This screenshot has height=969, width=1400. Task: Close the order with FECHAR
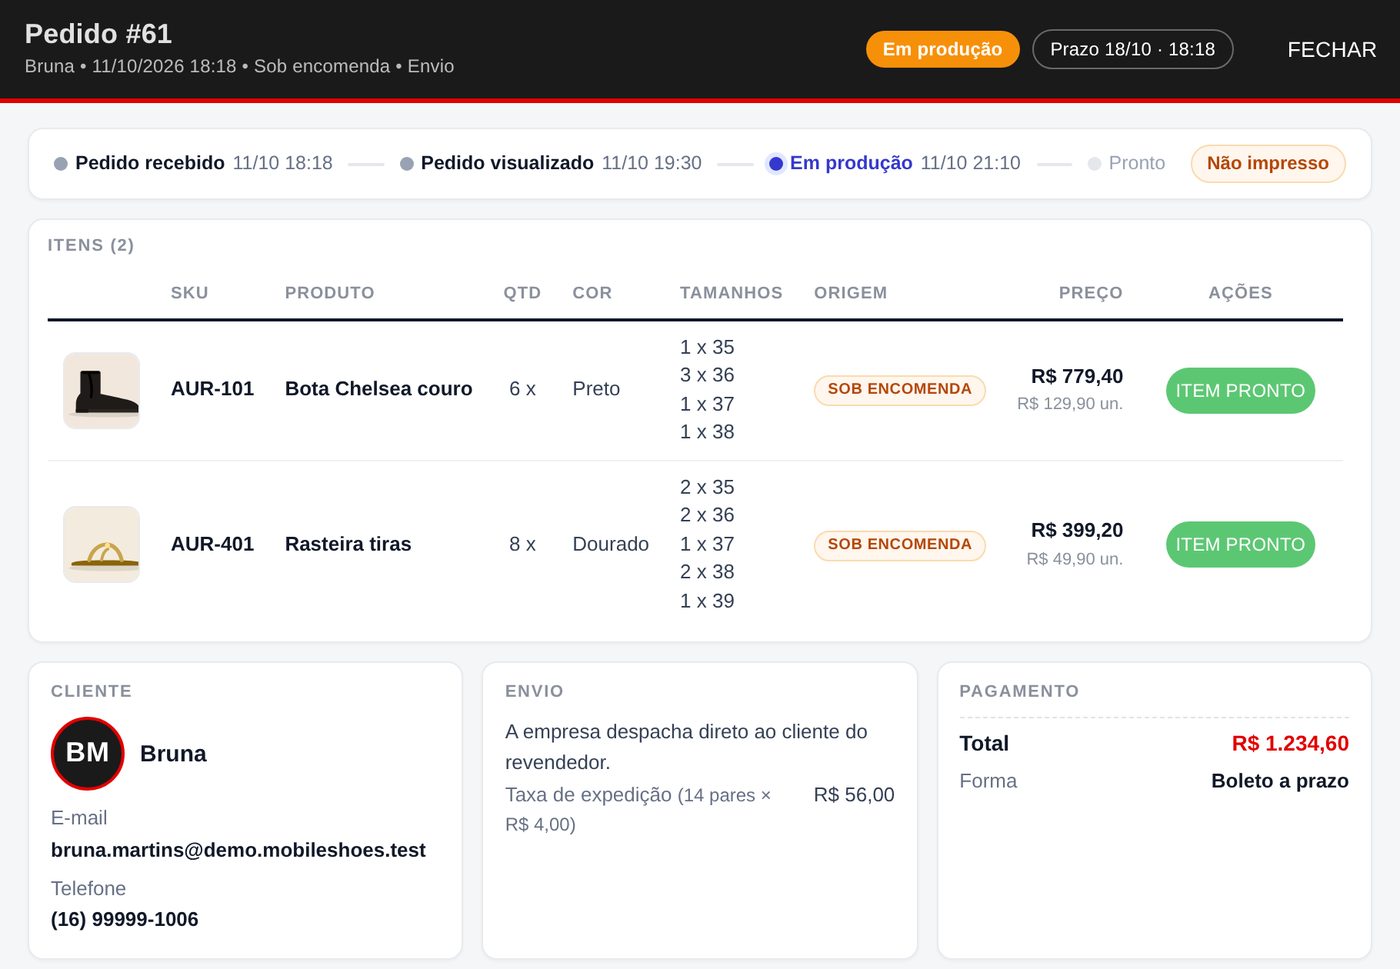tap(1331, 50)
